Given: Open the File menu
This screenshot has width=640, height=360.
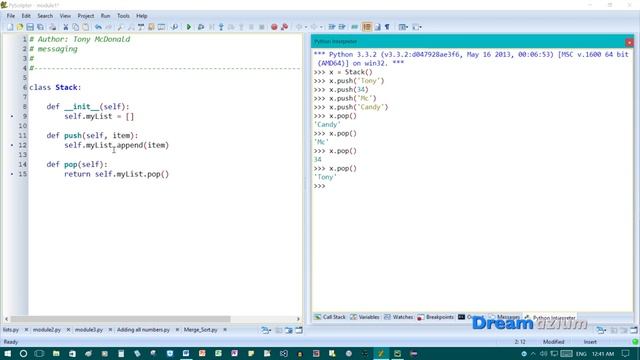Looking at the screenshot, I should (x=11, y=16).
